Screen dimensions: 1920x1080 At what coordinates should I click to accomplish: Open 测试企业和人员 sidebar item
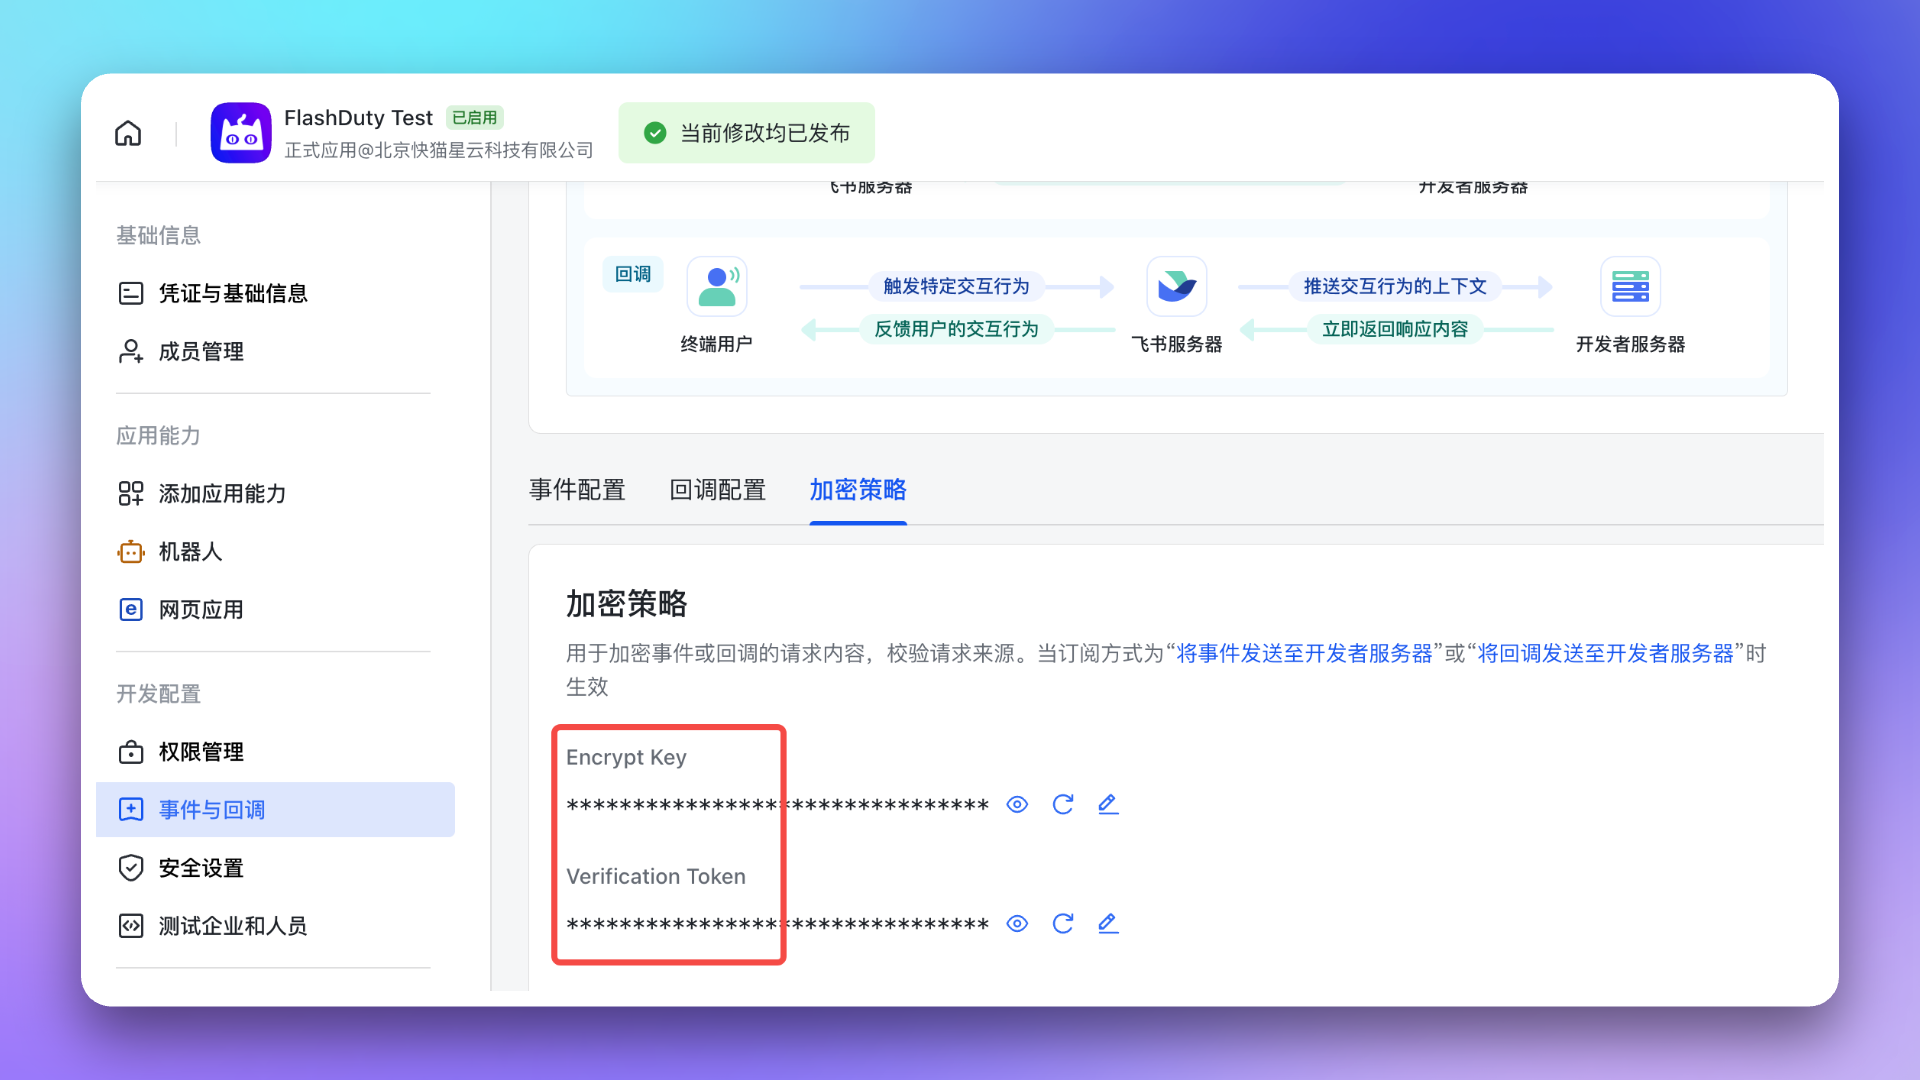(x=232, y=926)
